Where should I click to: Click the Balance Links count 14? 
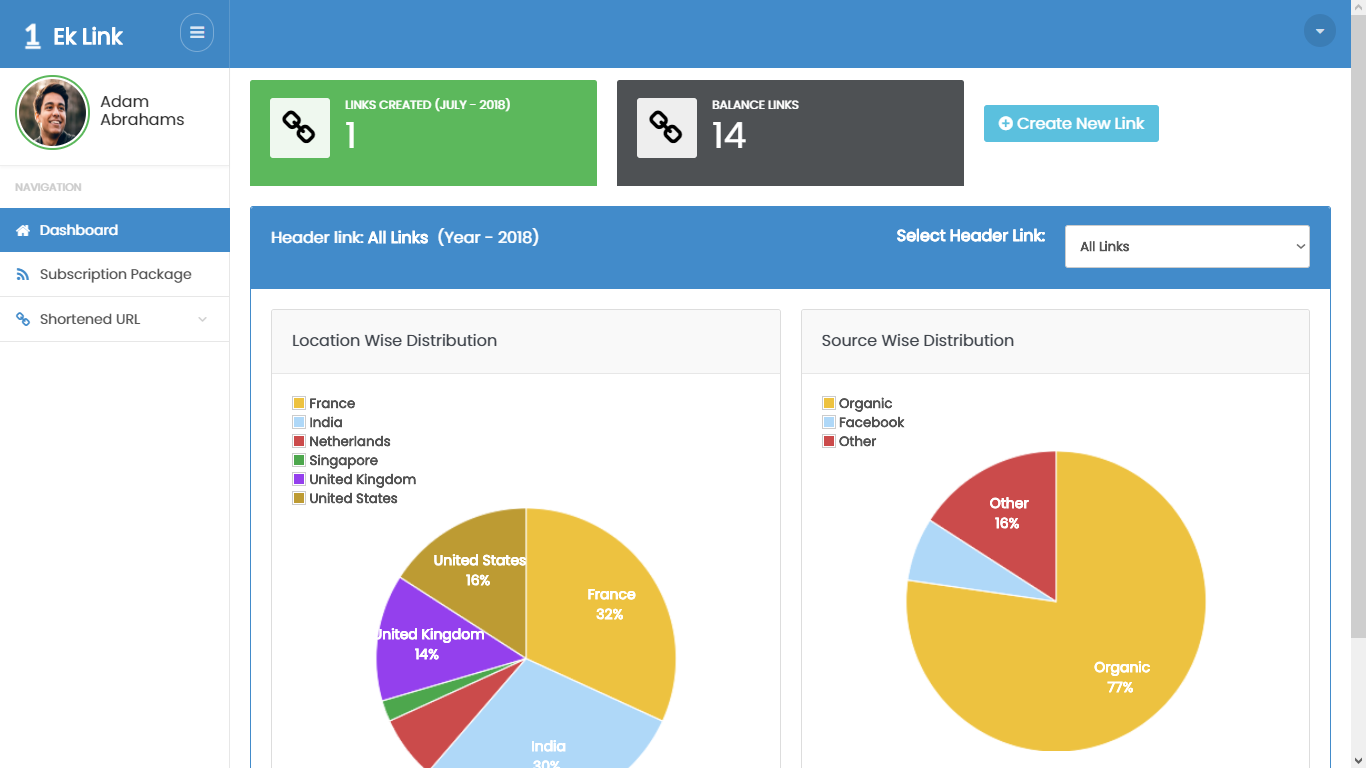(729, 135)
